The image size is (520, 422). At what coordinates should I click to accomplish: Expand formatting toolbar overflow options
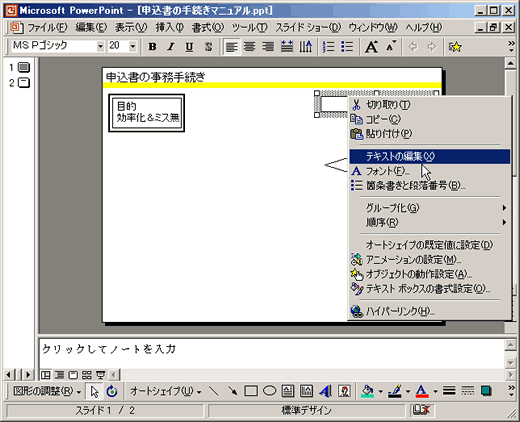tap(511, 47)
